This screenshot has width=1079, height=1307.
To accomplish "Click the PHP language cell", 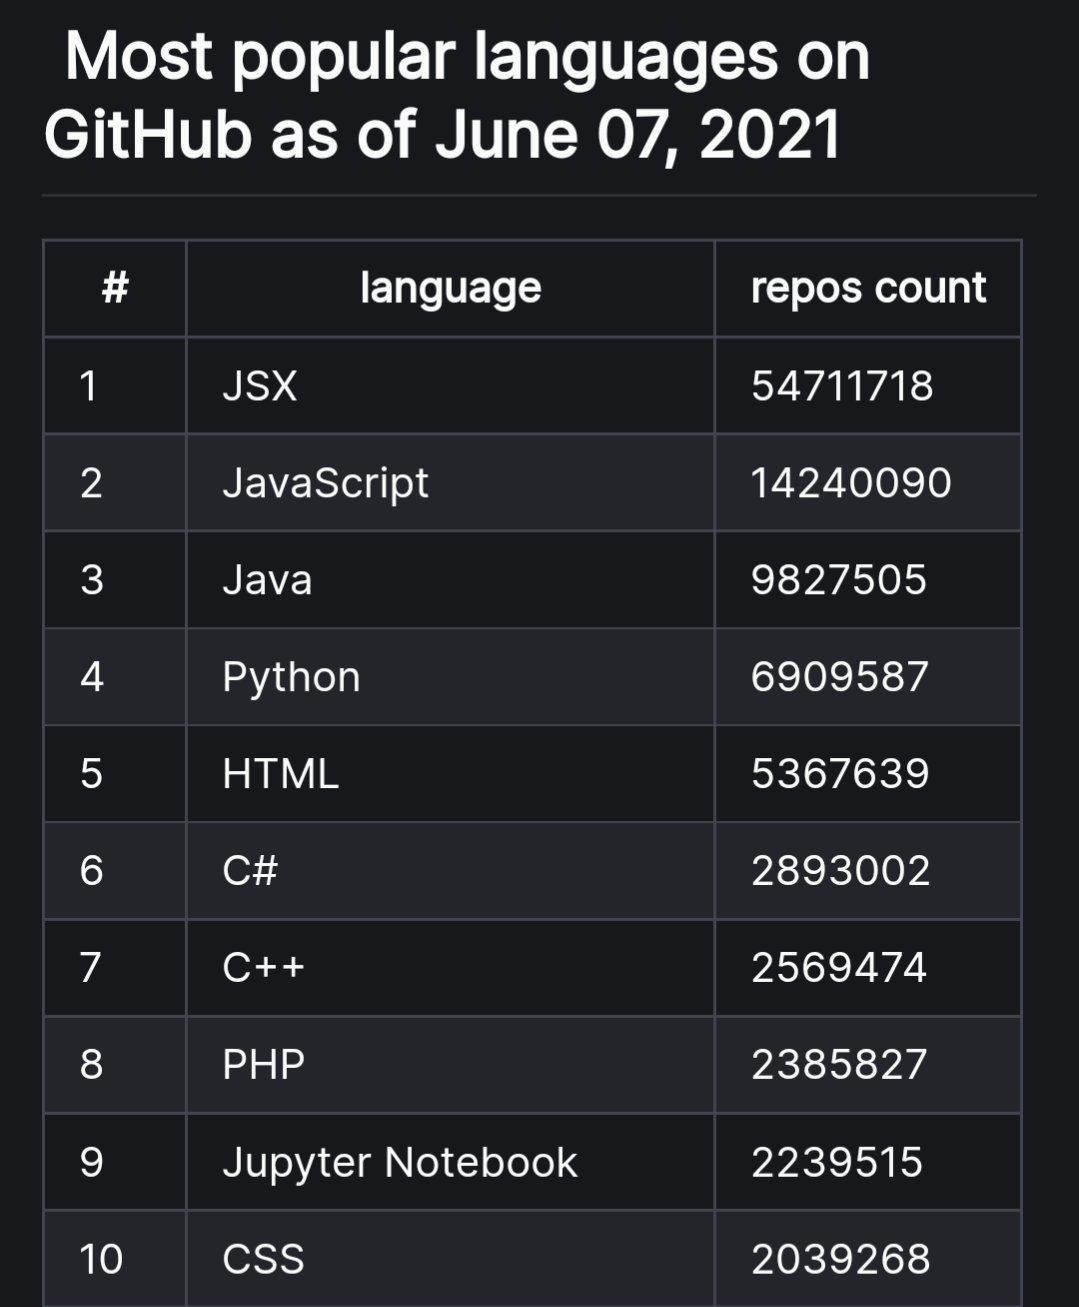I will pos(450,1065).
